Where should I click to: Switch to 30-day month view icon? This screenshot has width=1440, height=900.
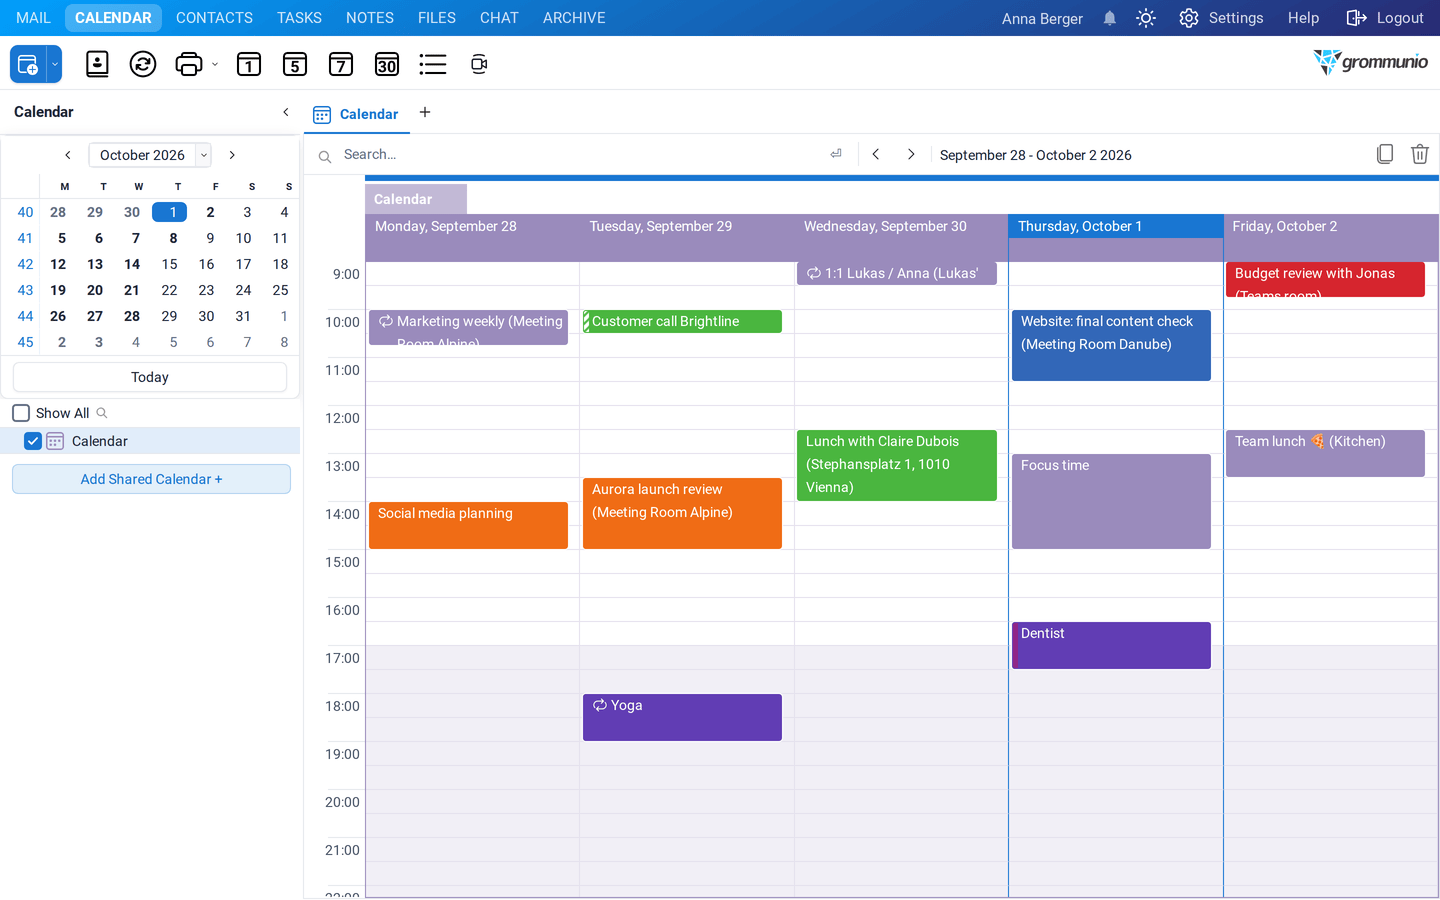coord(387,64)
